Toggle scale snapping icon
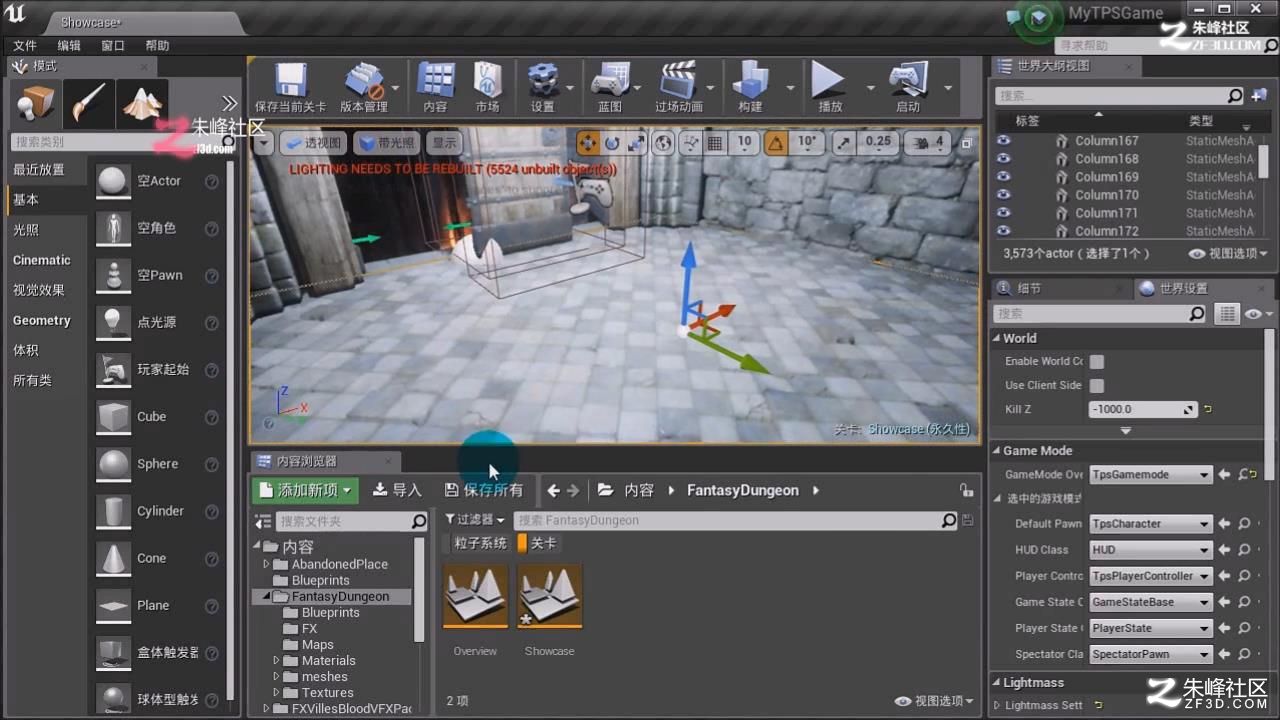 click(x=843, y=143)
